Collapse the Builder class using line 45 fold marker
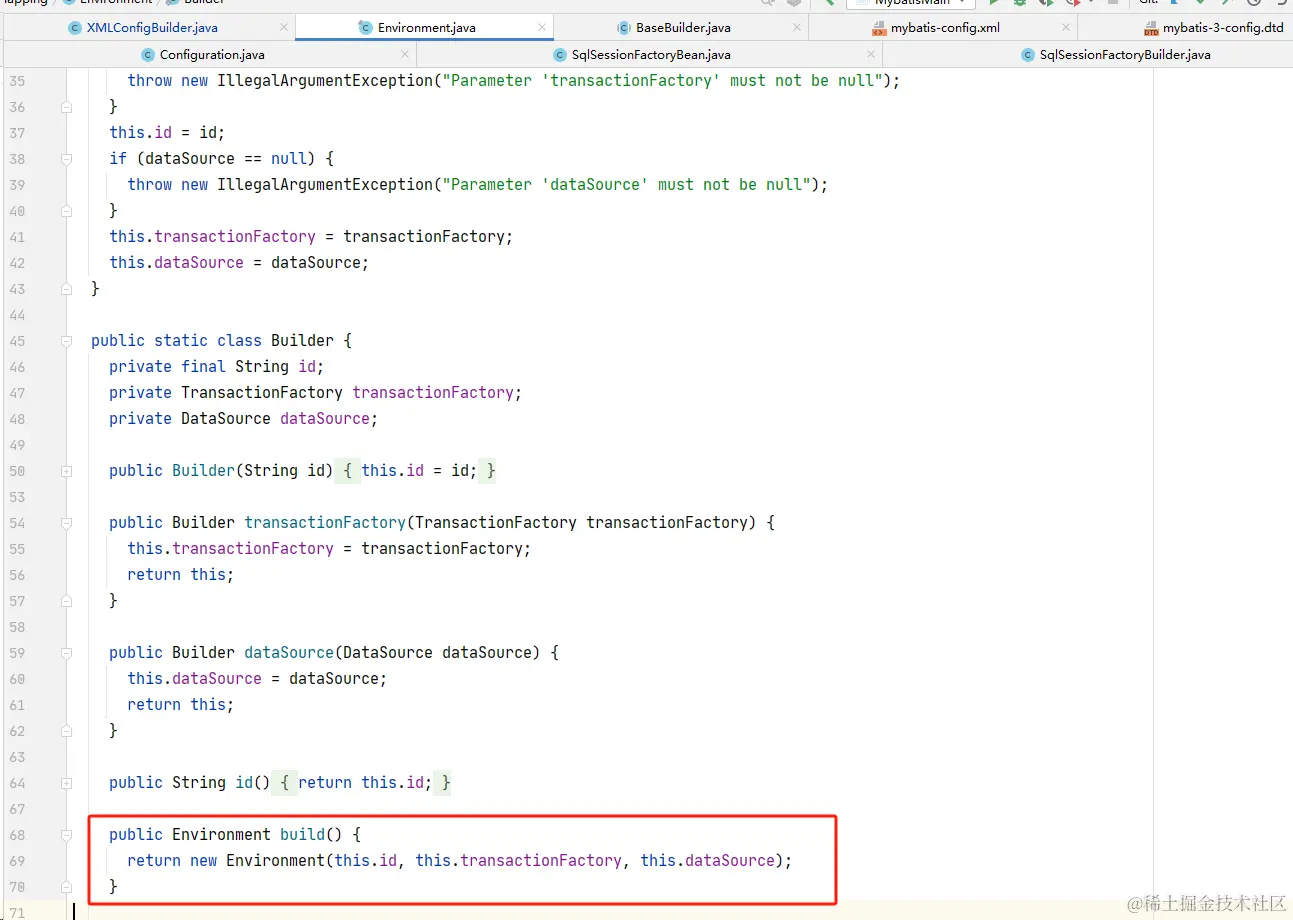The height and width of the screenshot is (920, 1293). 66,340
